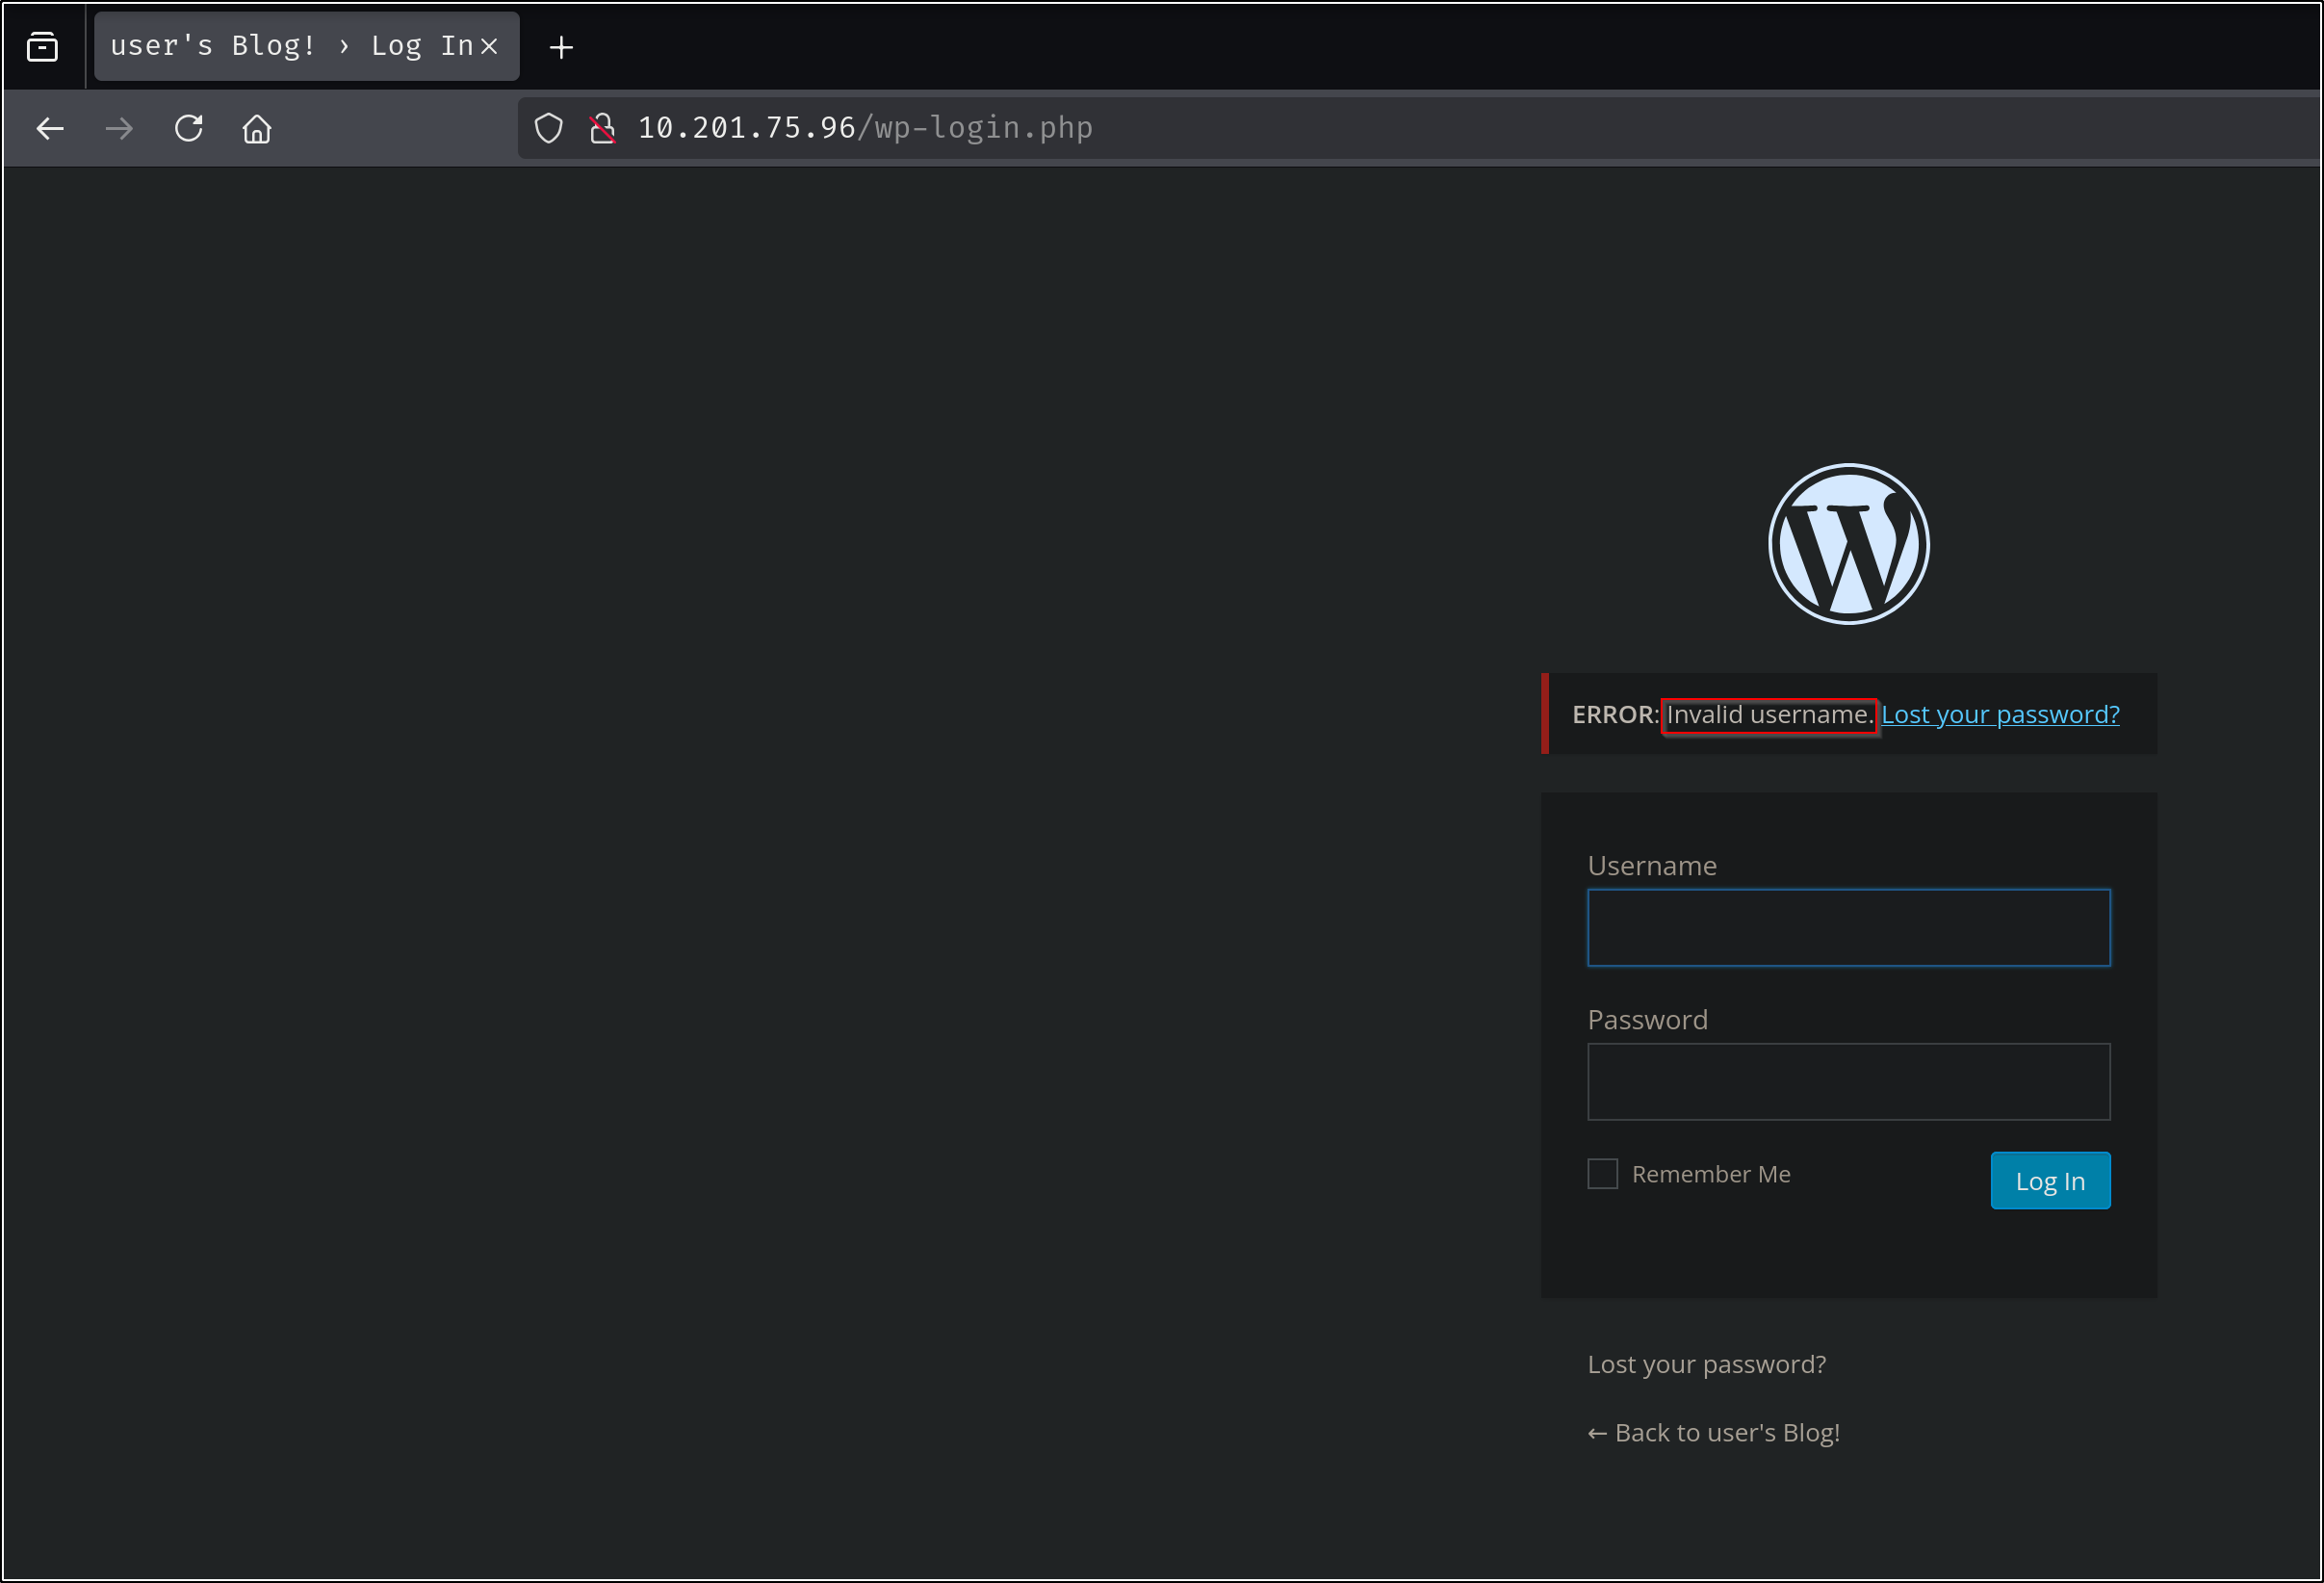The height and width of the screenshot is (1583, 2324).
Task: Go back to user's Blog link
Action: [x=1713, y=1432]
